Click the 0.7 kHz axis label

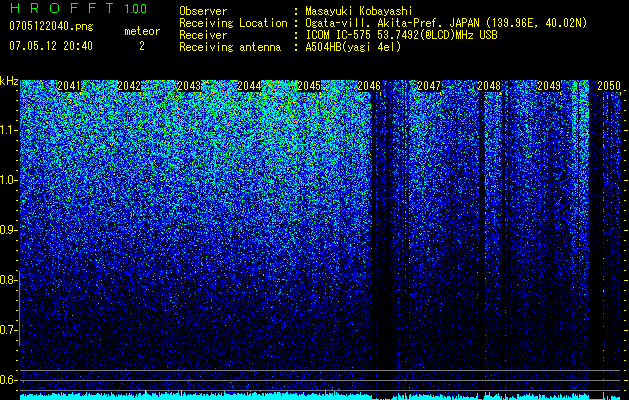(x=8, y=330)
